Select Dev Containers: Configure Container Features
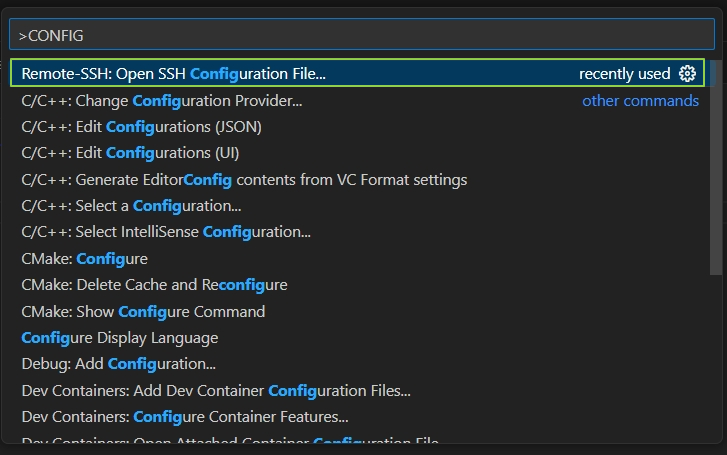Image resolution: width=727 pixels, height=455 pixels. (357, 417)
